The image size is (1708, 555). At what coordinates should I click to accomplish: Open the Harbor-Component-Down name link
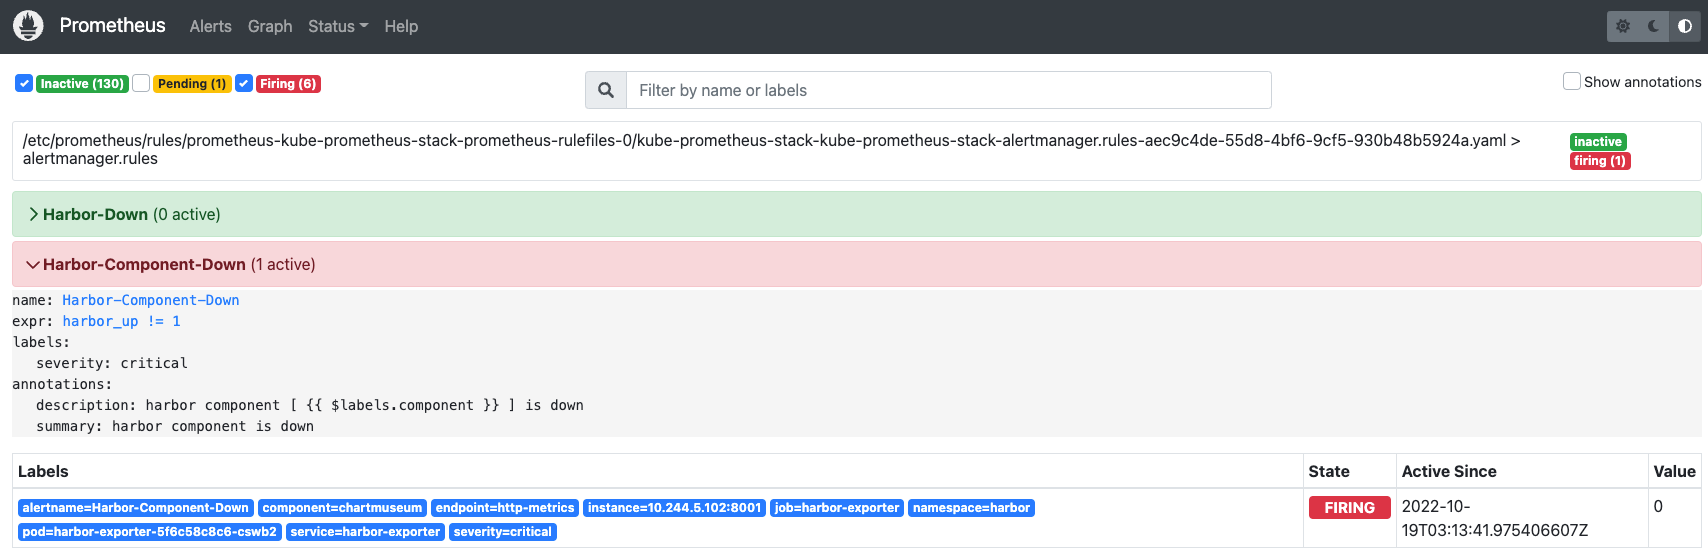coord(151,300)
